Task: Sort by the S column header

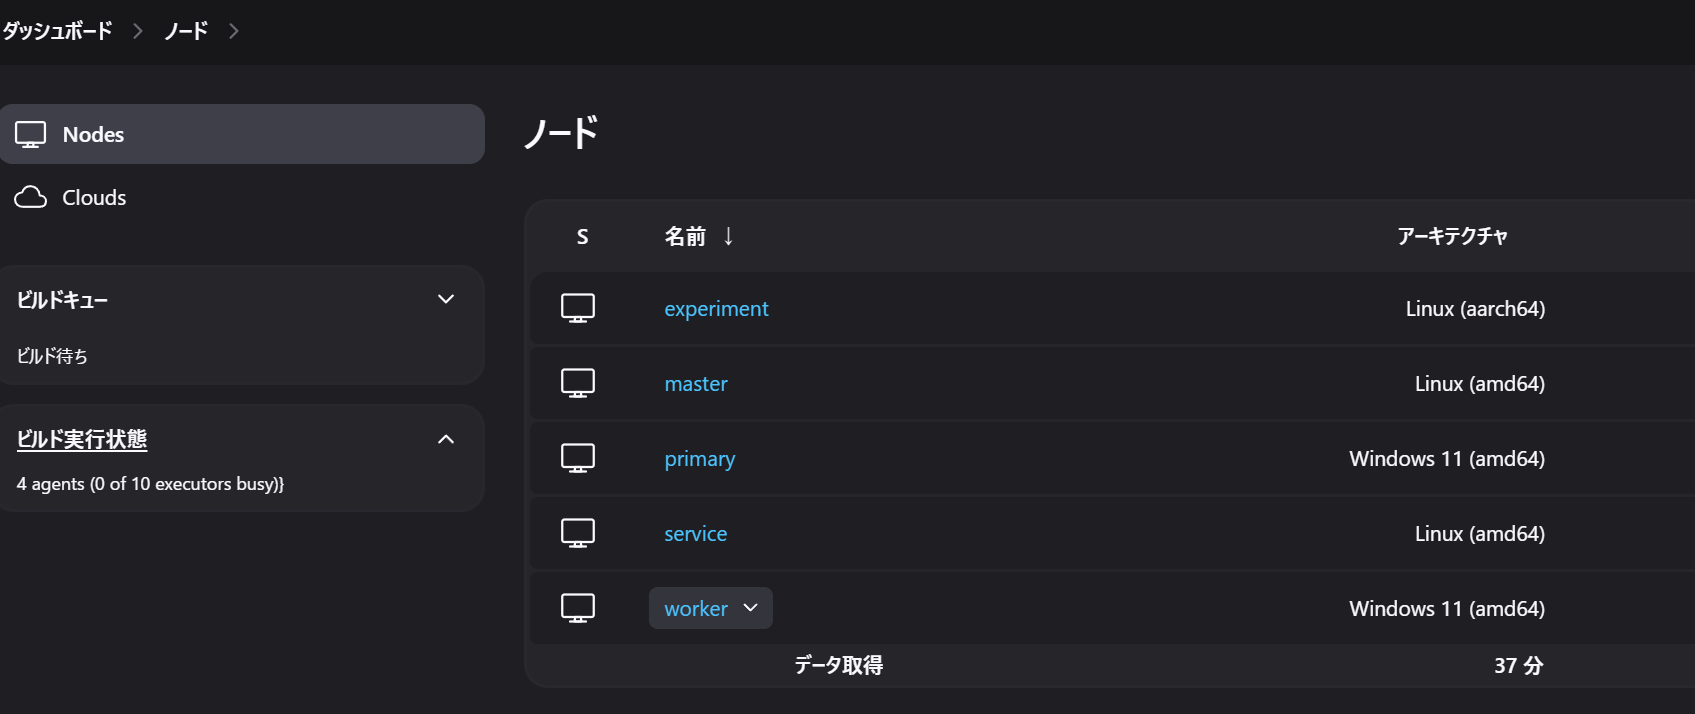Action: tap(583, 237)
